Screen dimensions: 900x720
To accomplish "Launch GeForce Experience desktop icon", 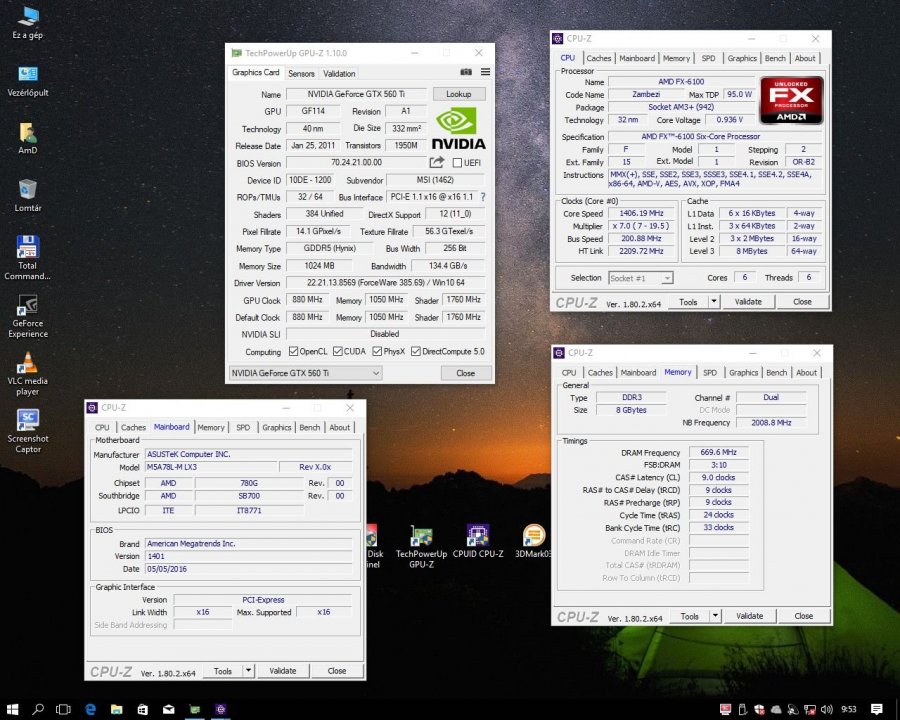I will pos(28,316).
